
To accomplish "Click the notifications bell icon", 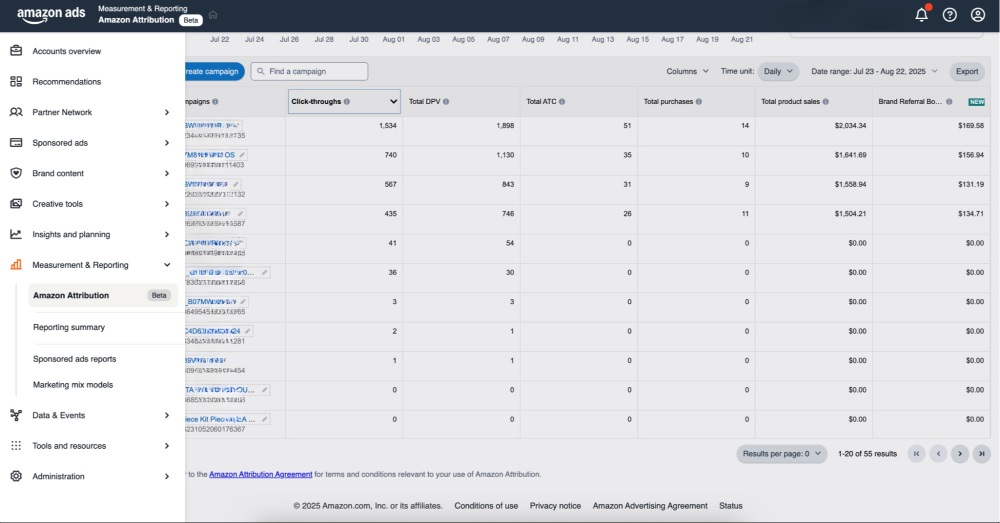I will coord(921,15).
